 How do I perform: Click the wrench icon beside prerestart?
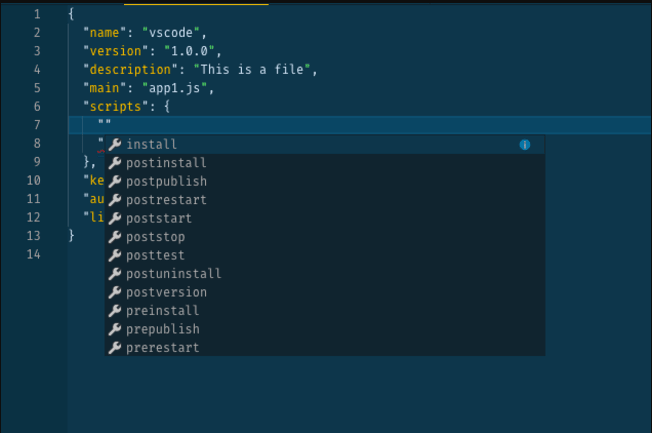point(115,348)
